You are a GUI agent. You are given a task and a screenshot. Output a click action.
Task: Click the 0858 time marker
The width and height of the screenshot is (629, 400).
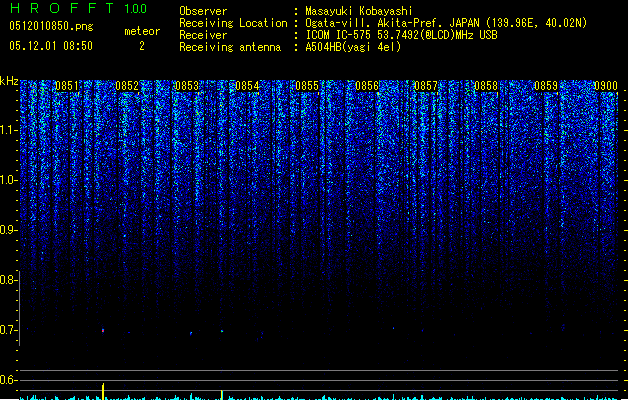486,86
